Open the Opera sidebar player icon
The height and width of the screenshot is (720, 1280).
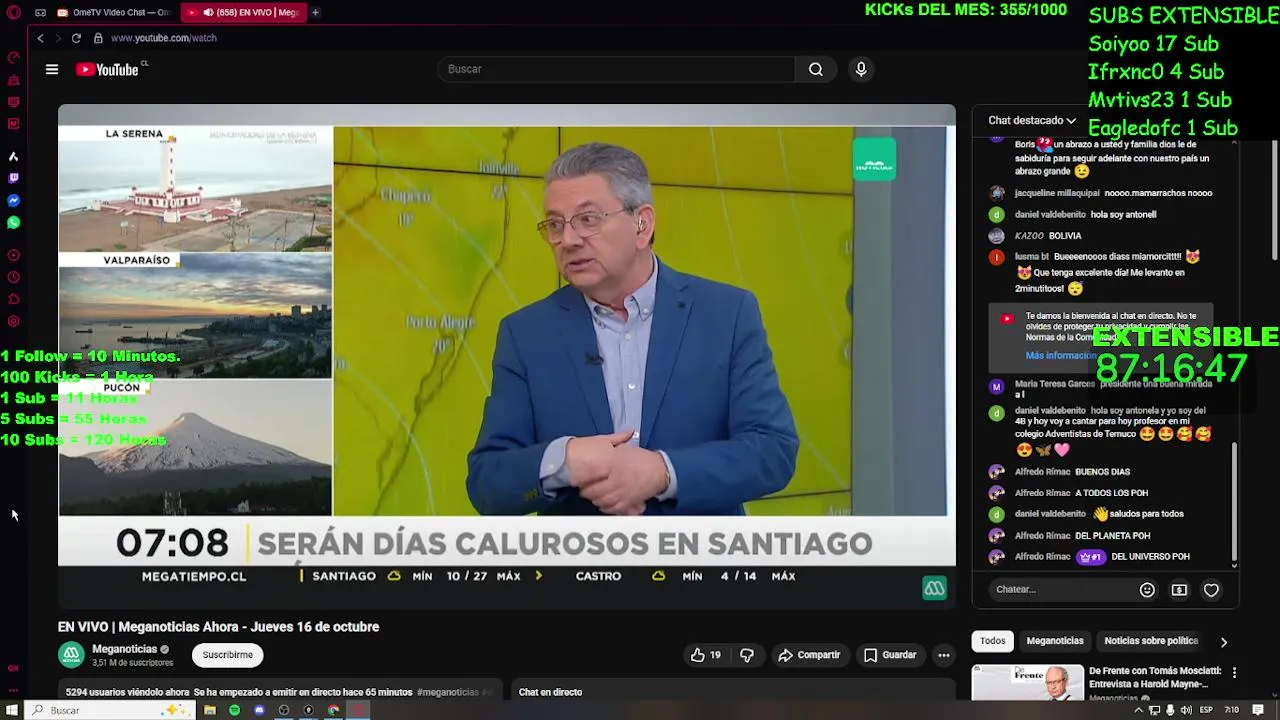point(13,255)
